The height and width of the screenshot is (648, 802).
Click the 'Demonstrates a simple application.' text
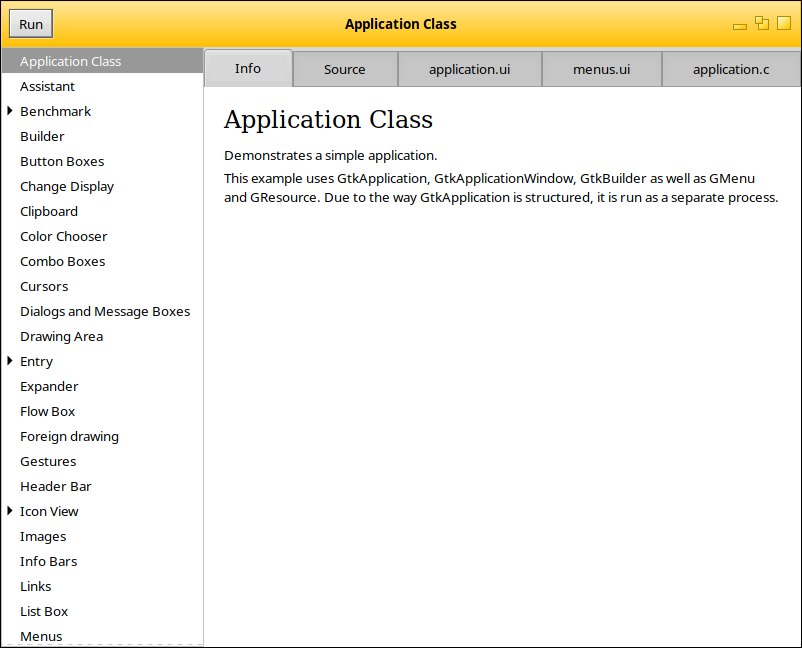click(330, 155)
